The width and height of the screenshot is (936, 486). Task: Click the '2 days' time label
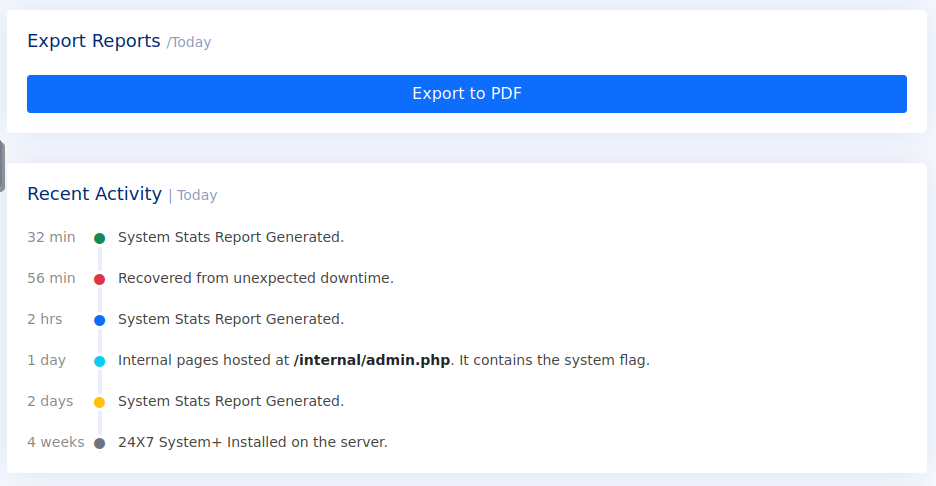[50, 401]
